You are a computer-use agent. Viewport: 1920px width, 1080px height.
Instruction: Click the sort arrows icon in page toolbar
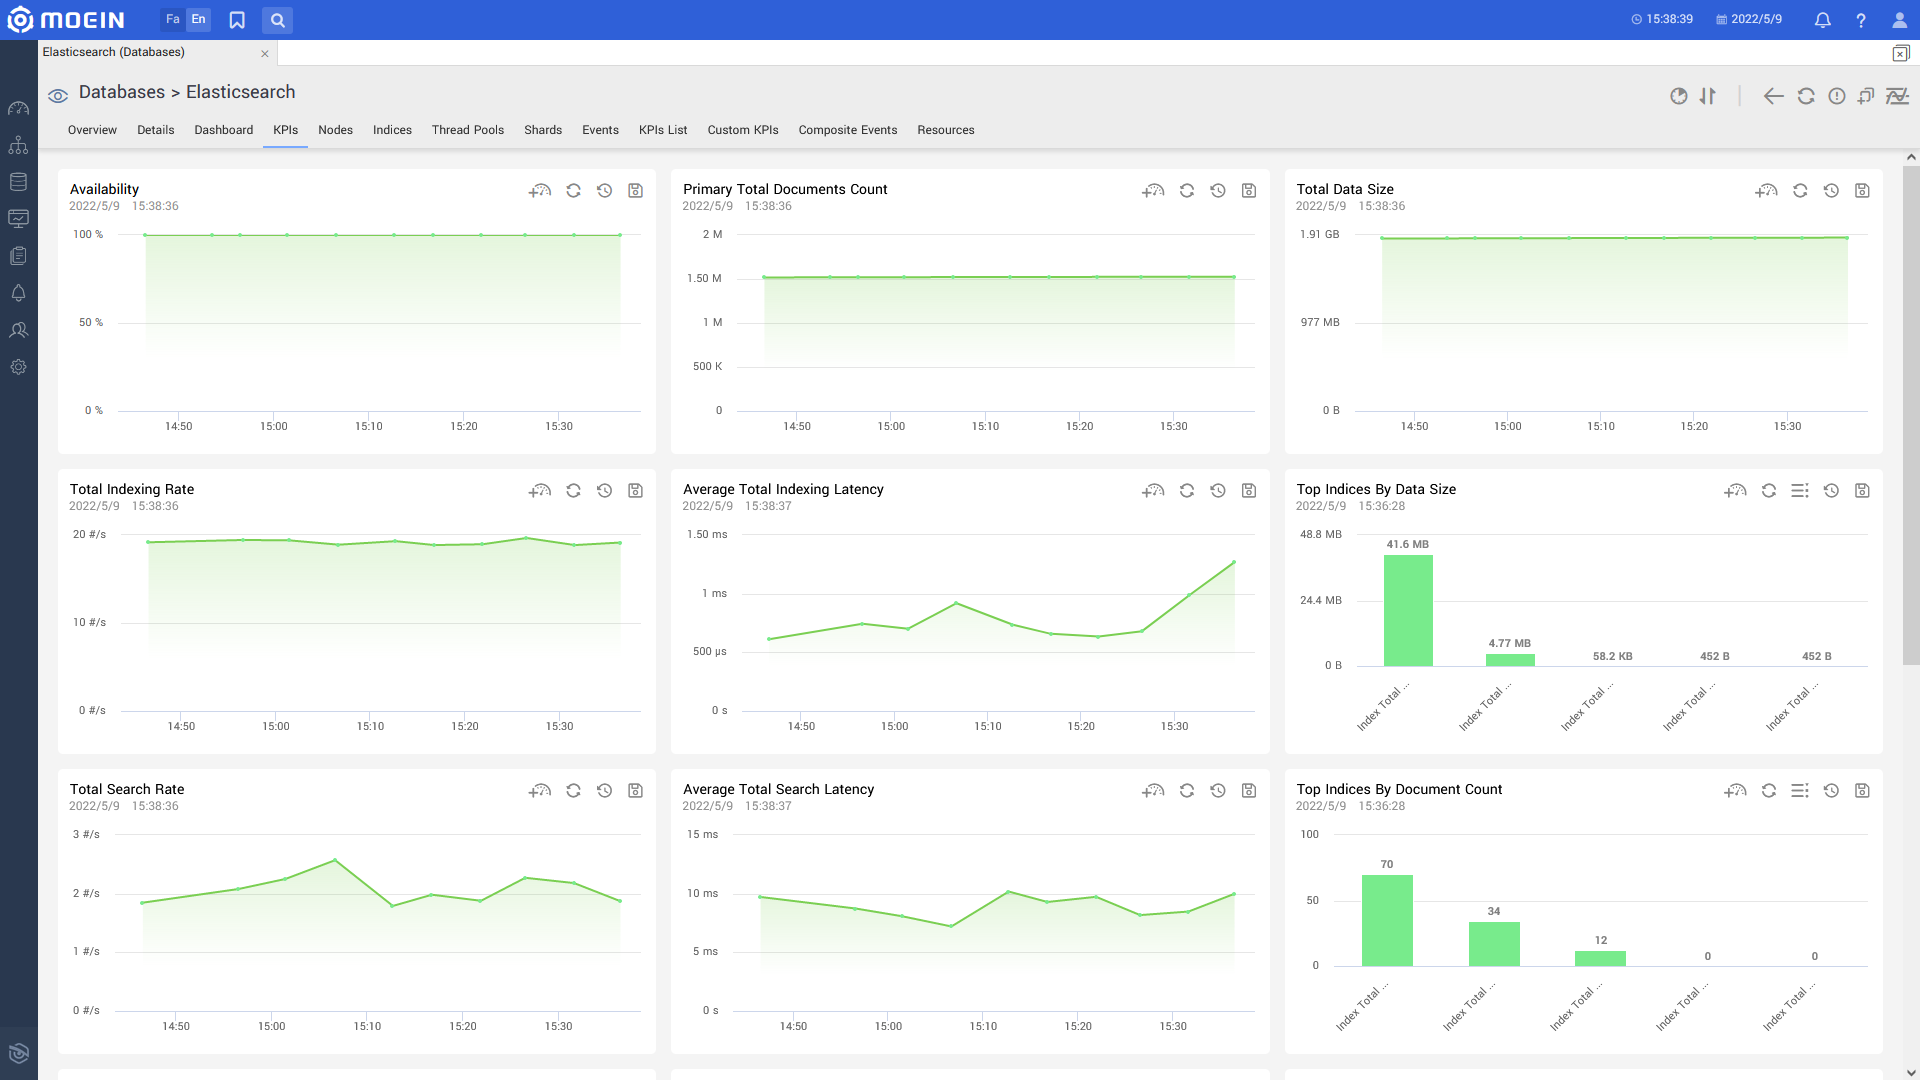(x=1708, y=96)
